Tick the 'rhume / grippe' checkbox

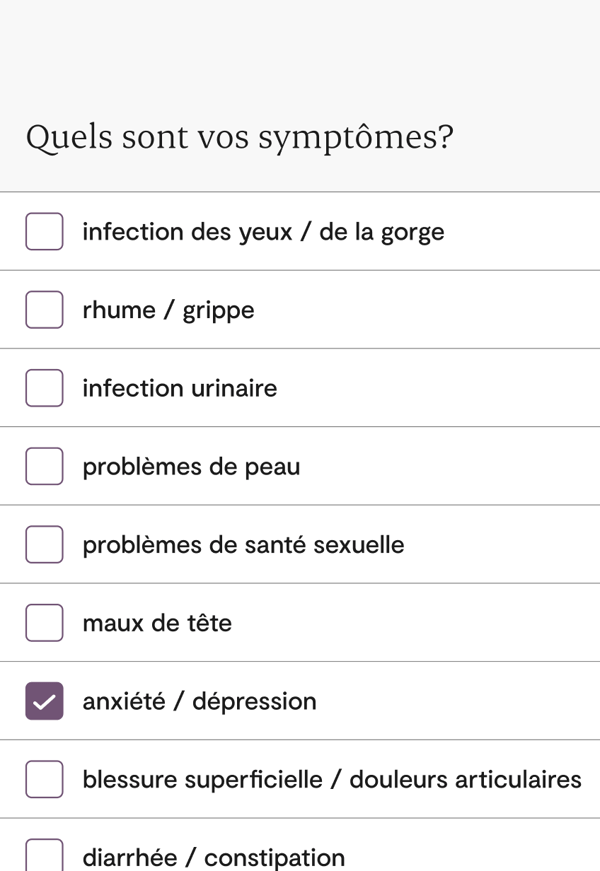[44, 310]
